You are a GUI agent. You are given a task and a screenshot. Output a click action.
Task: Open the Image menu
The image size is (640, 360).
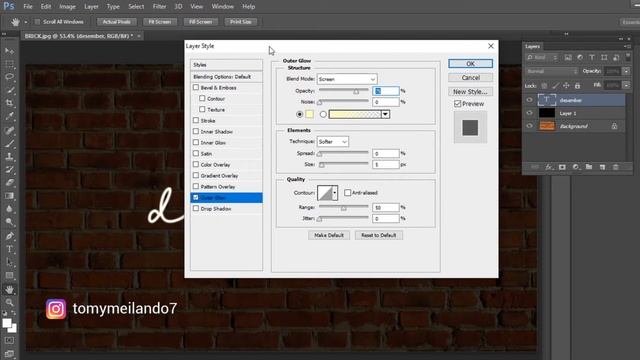point(67,7)
